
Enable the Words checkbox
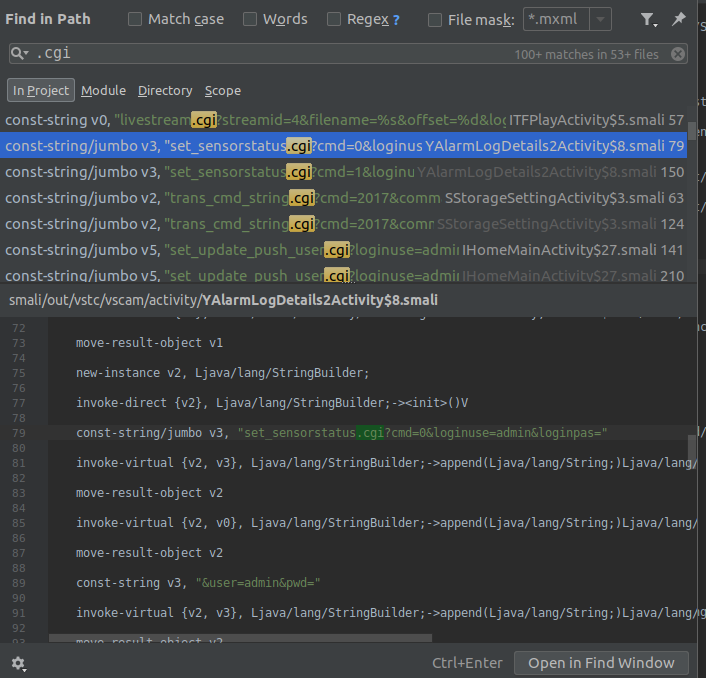[x=250, y=19]
